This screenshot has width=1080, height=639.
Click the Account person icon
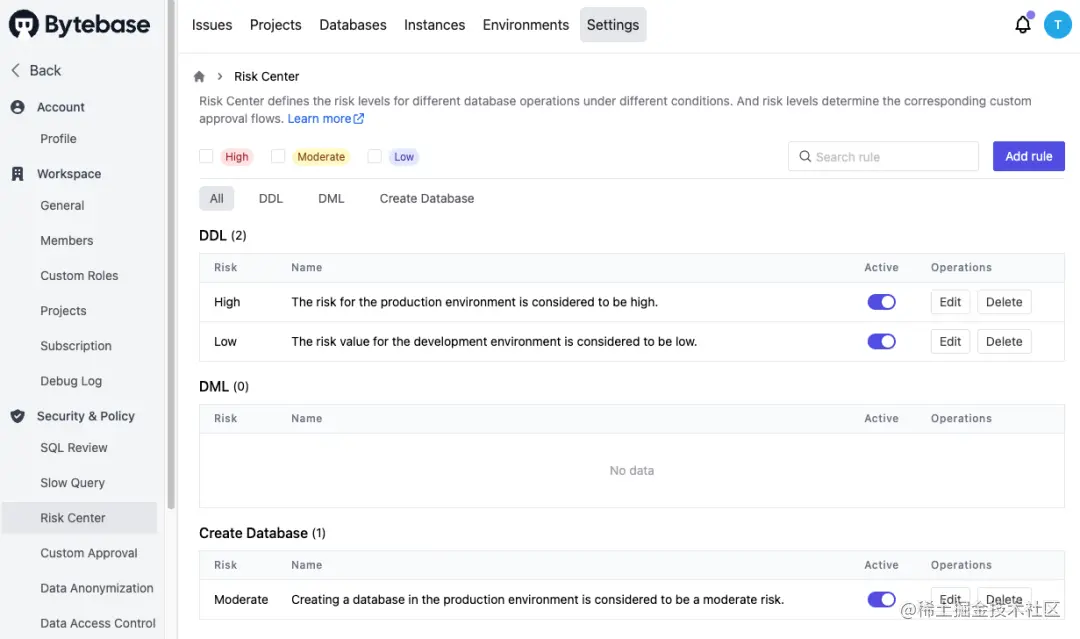click(x=17, y=107)
